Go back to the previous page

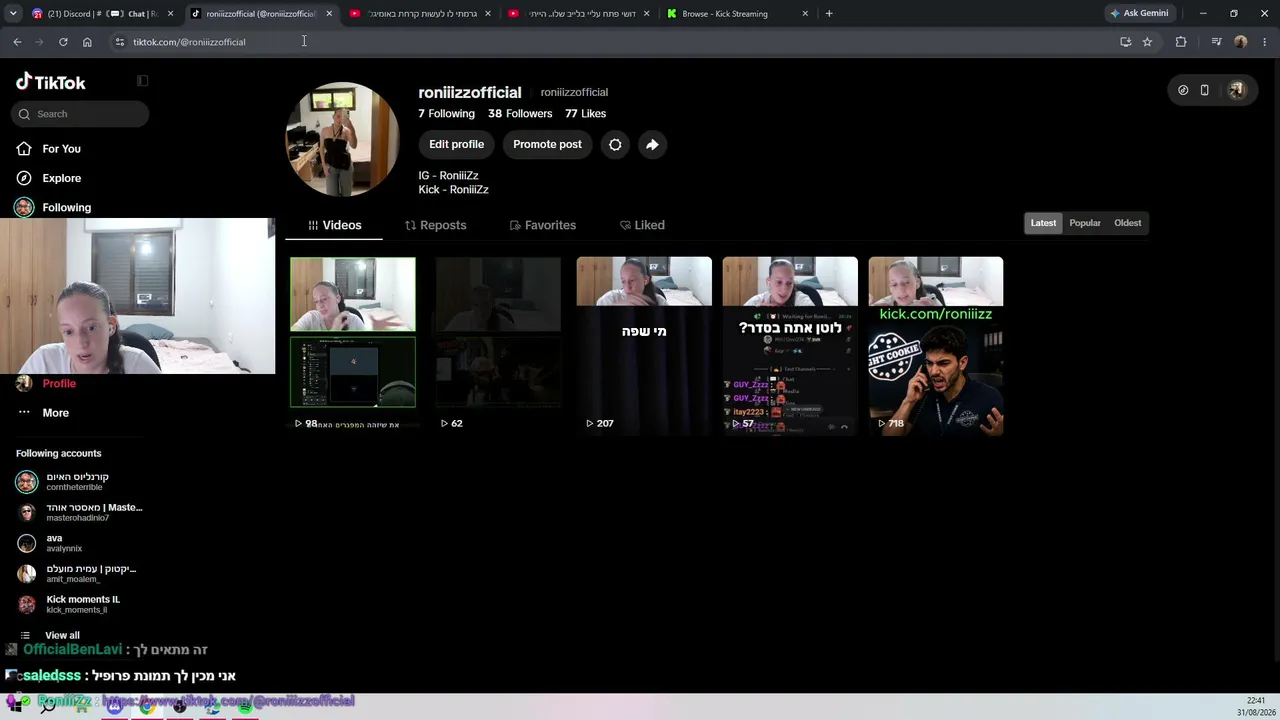17,42
